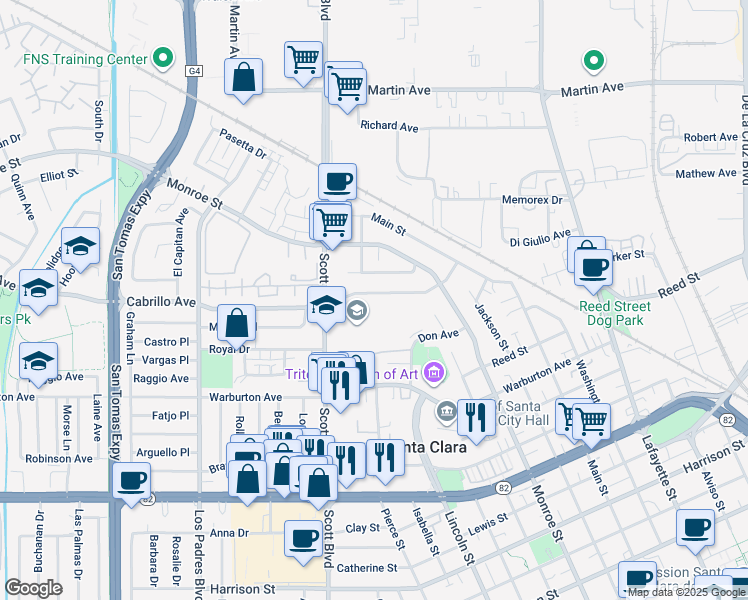Open the coffee marker near Parker St

point(593,269)
